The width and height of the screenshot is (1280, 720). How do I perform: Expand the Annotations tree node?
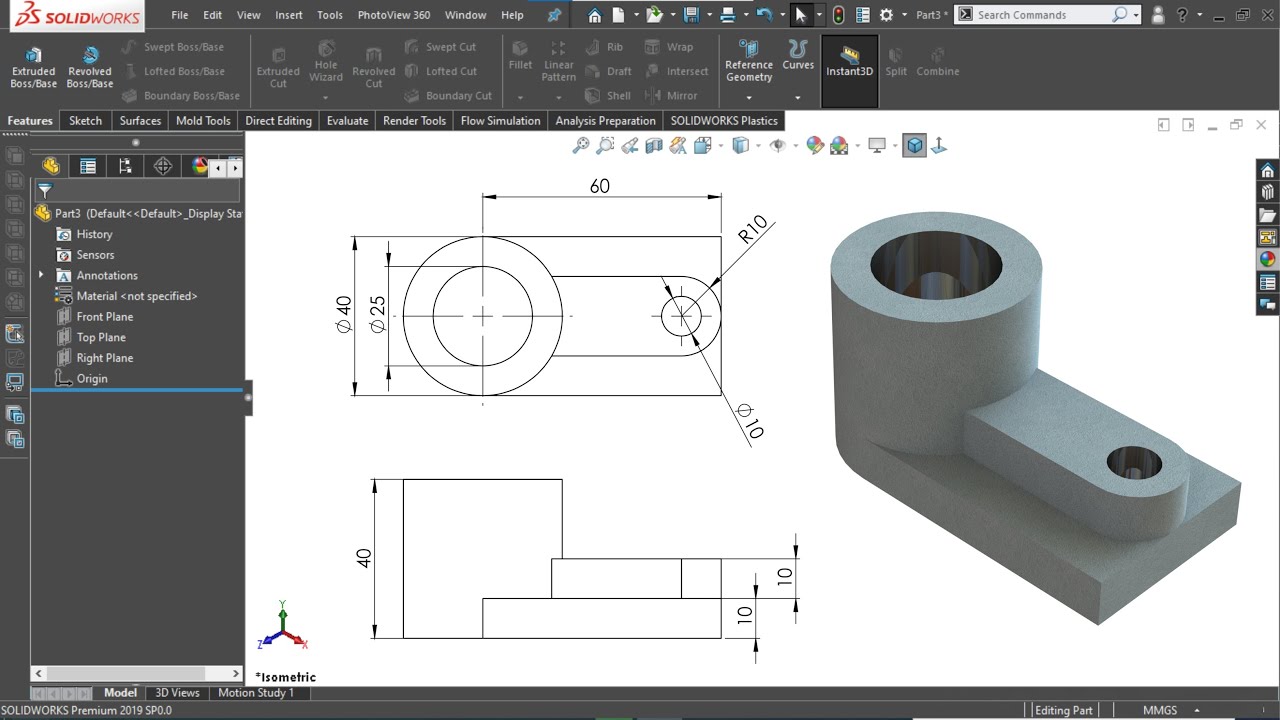pos(41,275)
